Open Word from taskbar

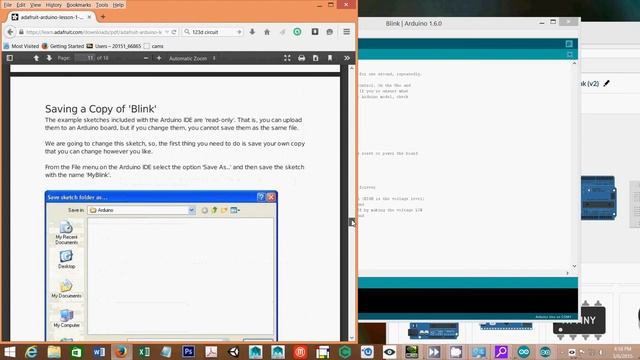pyautogui.click(x=99, y=352)
